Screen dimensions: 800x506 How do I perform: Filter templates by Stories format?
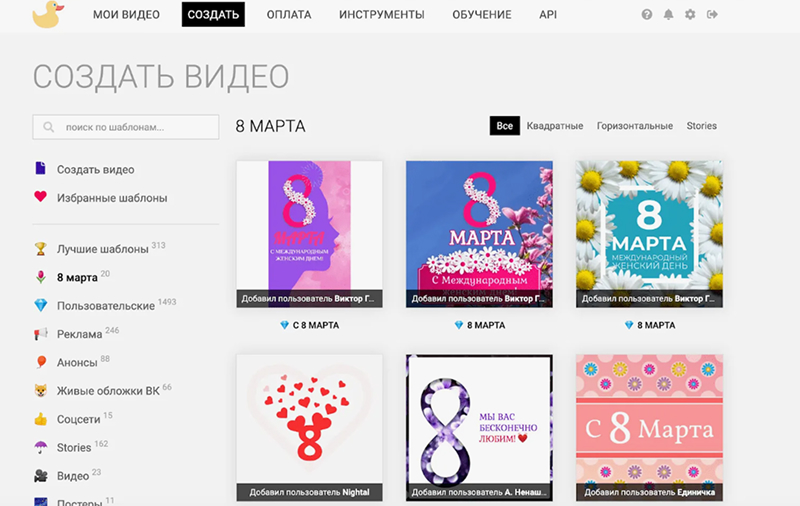702,126
